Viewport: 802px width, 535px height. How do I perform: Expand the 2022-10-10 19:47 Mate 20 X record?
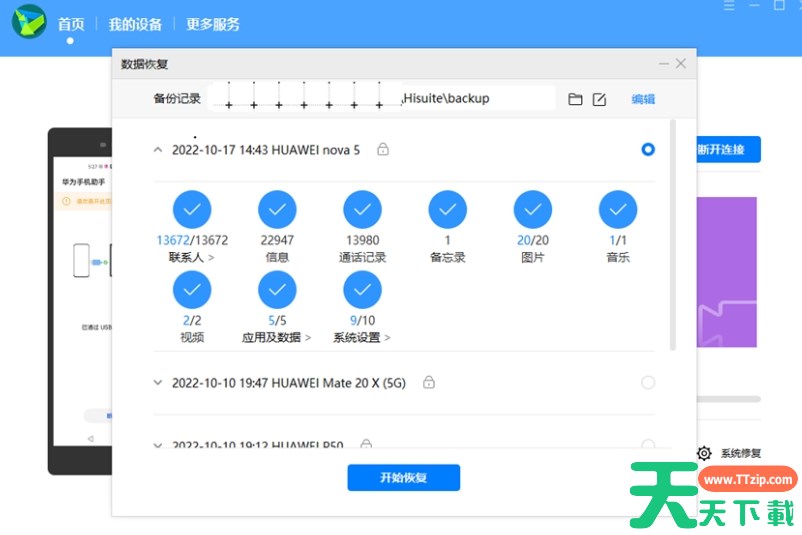click(x=158, y=382)
